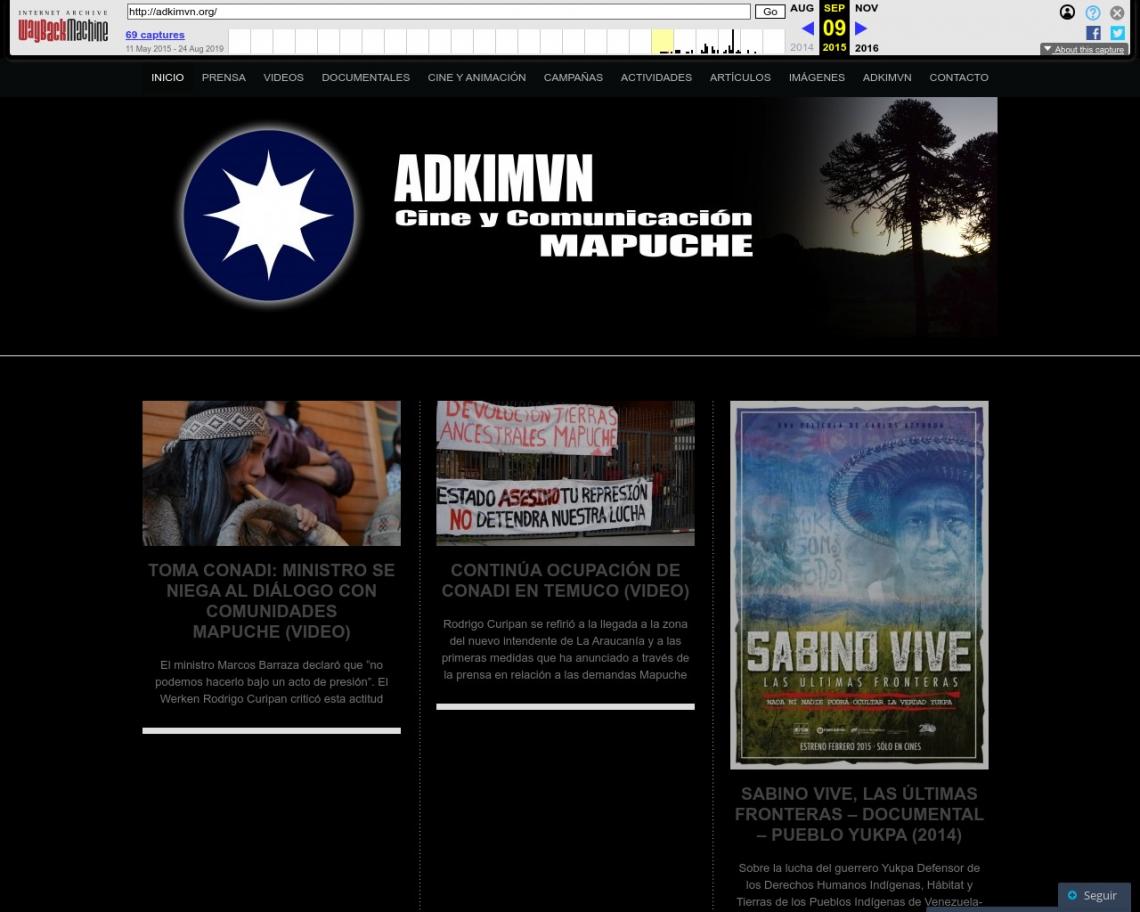This screenshot has width=1140, height=912.
Task: Open article CONTINÚA OCUPACIÓN DE CONADI EN TEMUCO
Action: tap(565, 580)
